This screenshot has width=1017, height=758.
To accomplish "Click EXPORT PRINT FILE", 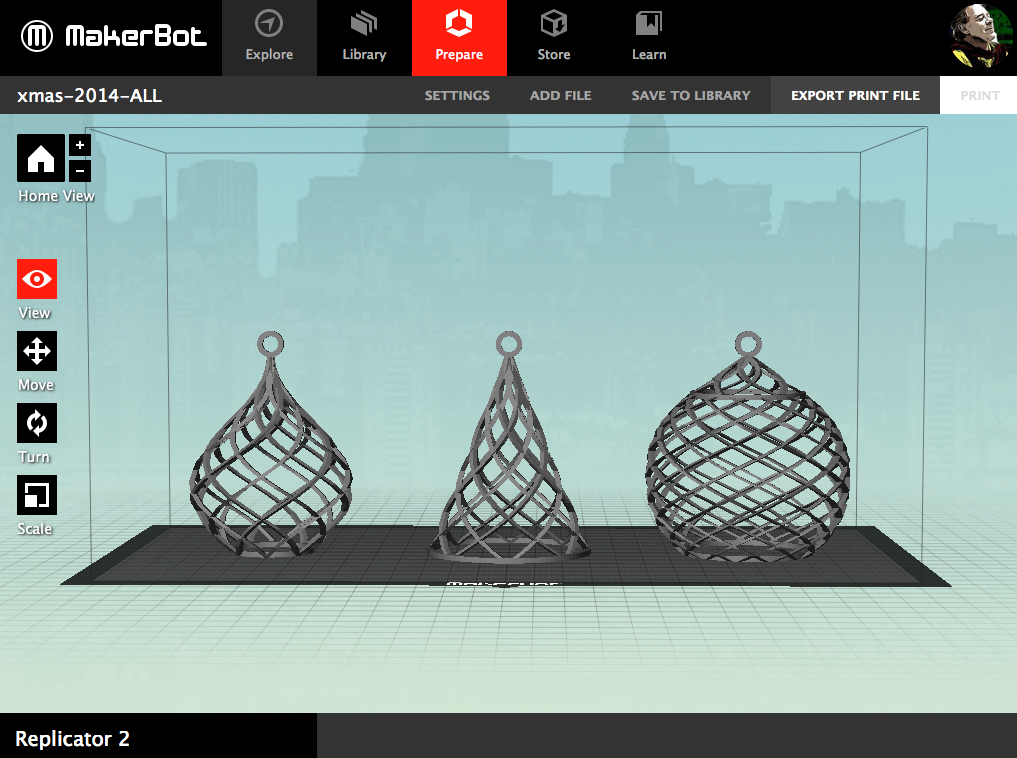I will [x=855, y=95].
